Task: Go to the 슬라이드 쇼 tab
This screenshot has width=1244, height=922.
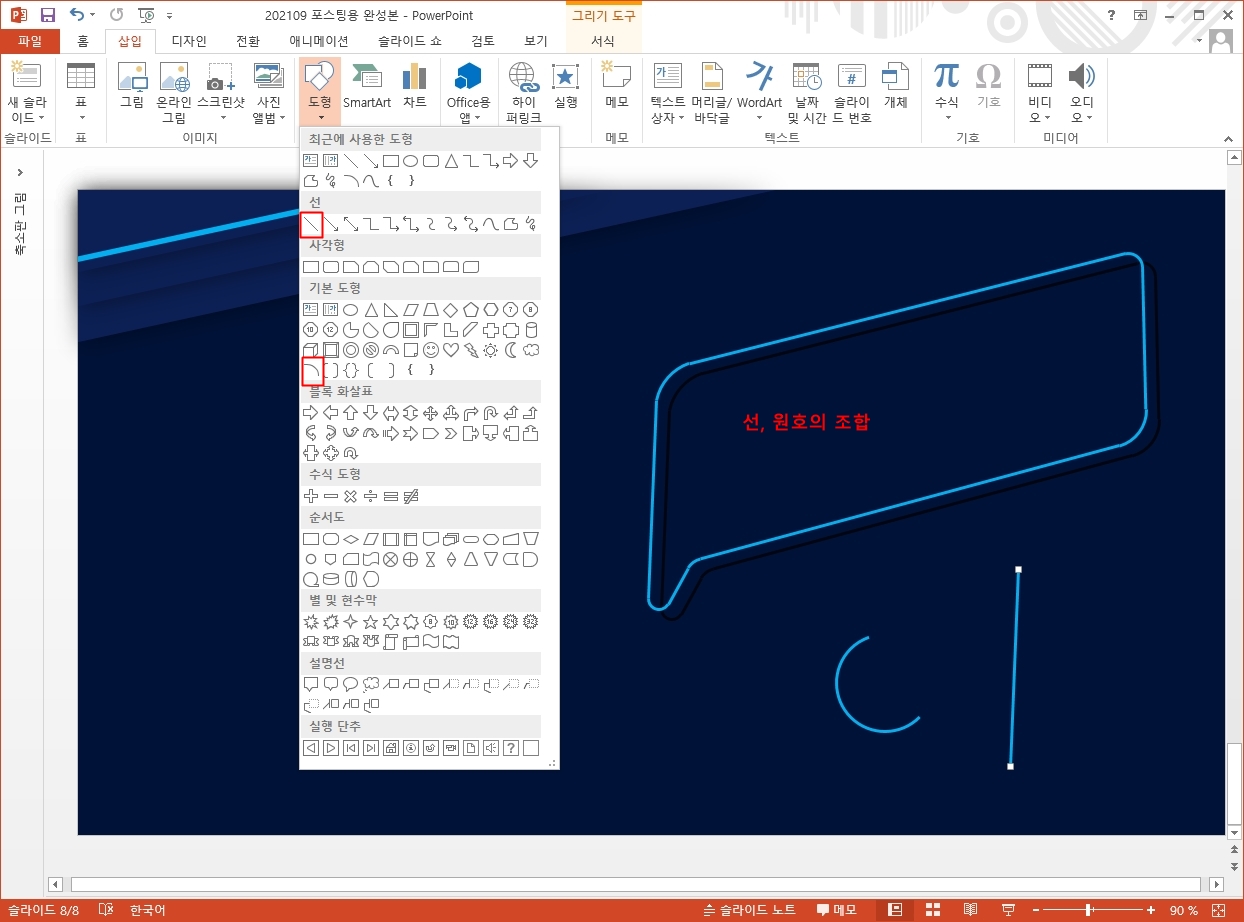Action: click(409, 41)
